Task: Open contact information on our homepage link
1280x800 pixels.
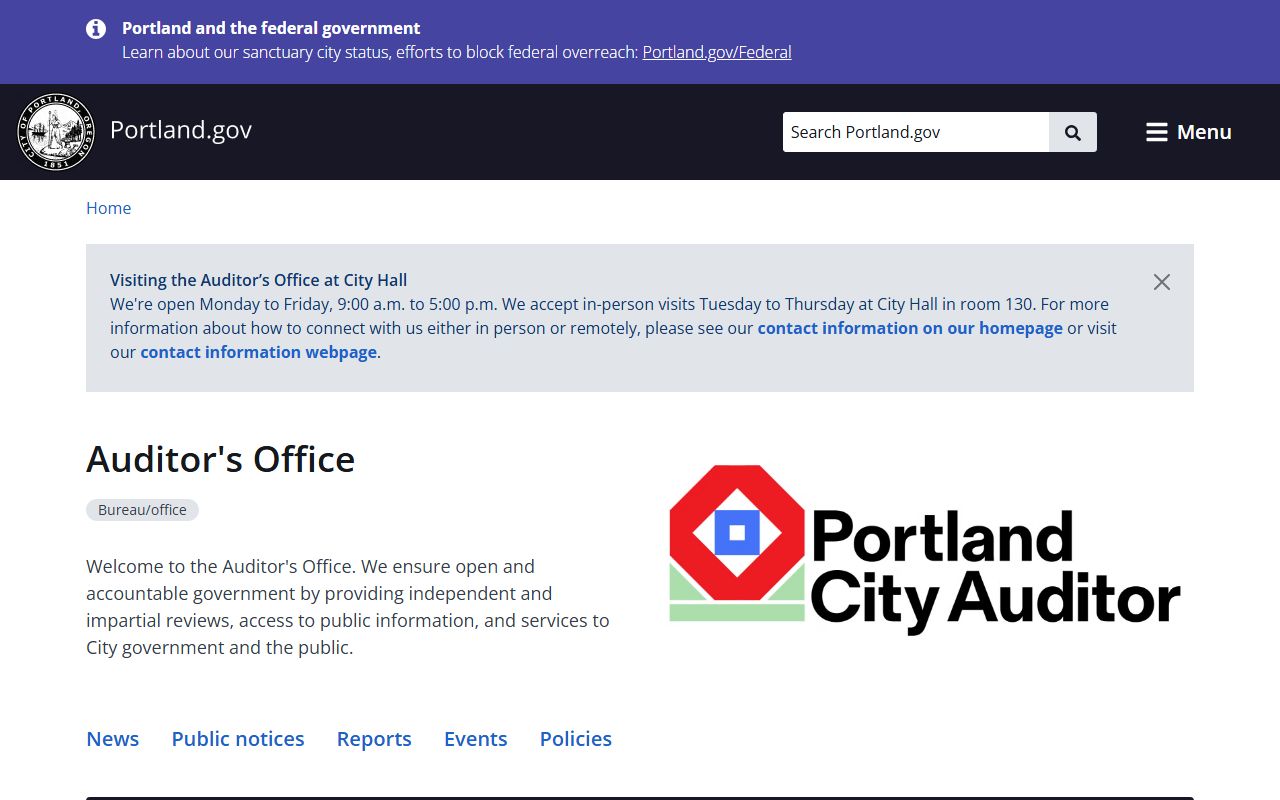Action: click(x=910, y=328)
